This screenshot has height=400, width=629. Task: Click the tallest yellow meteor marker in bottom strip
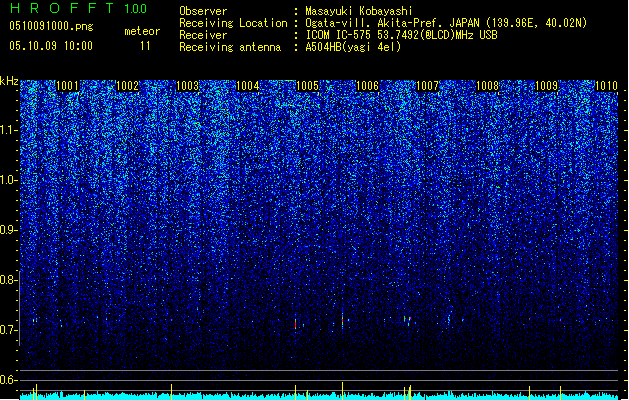coord(342,391)
